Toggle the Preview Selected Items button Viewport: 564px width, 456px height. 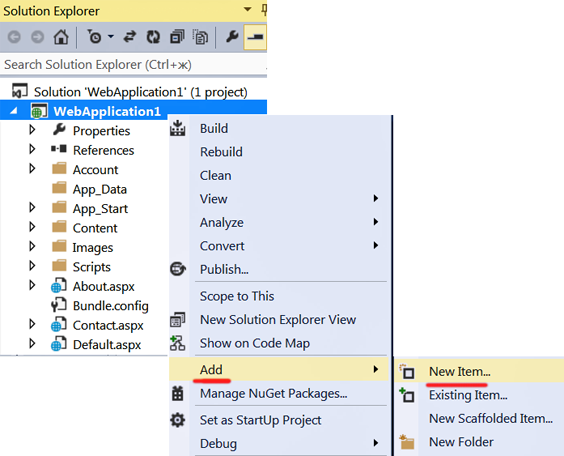click(x=255, y=37)
